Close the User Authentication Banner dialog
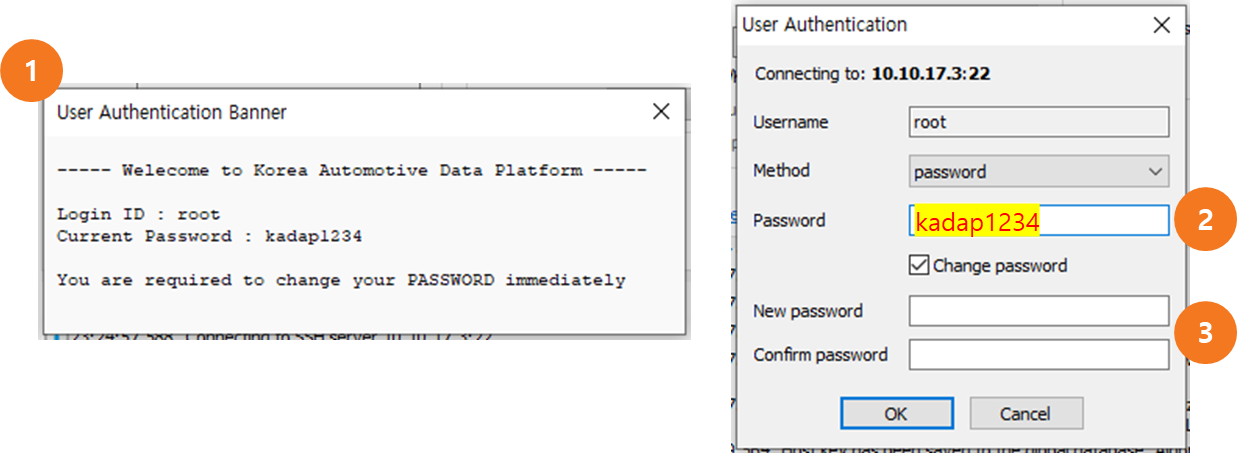This screenshot has width=1237, height=453. coord(661,112)
